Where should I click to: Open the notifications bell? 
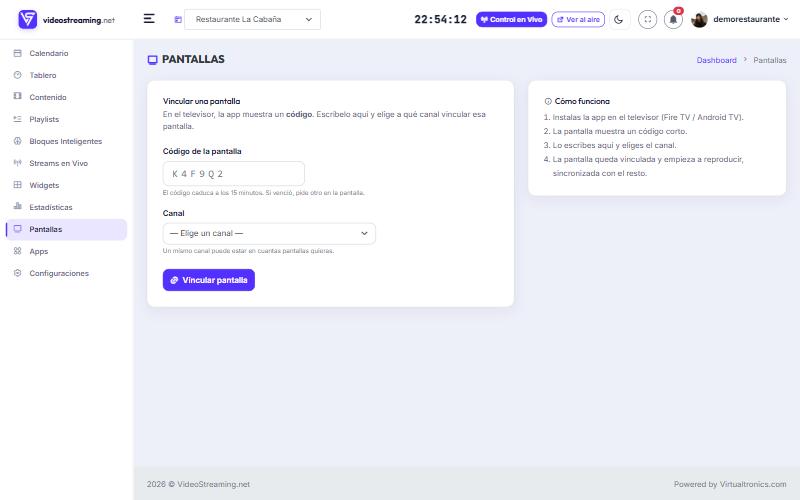click(673, 19)
